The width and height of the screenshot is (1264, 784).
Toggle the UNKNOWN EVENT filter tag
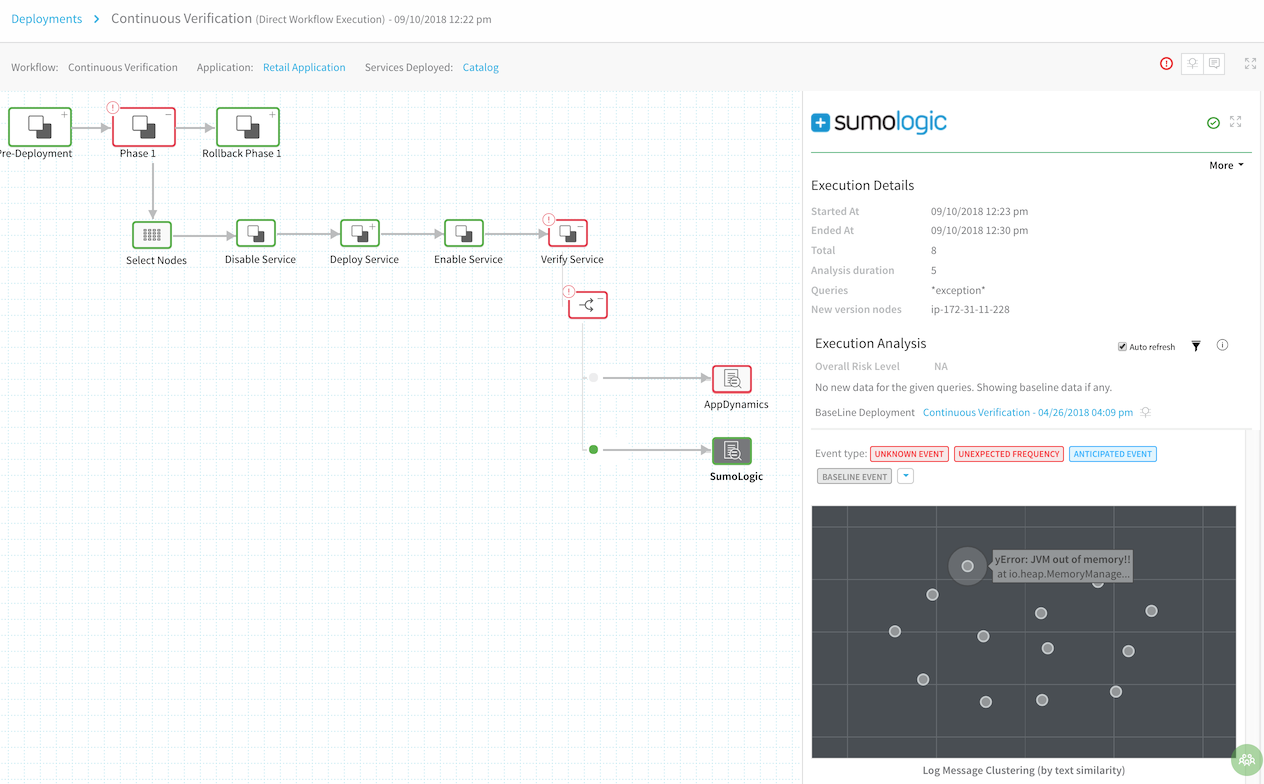point(909,454)
